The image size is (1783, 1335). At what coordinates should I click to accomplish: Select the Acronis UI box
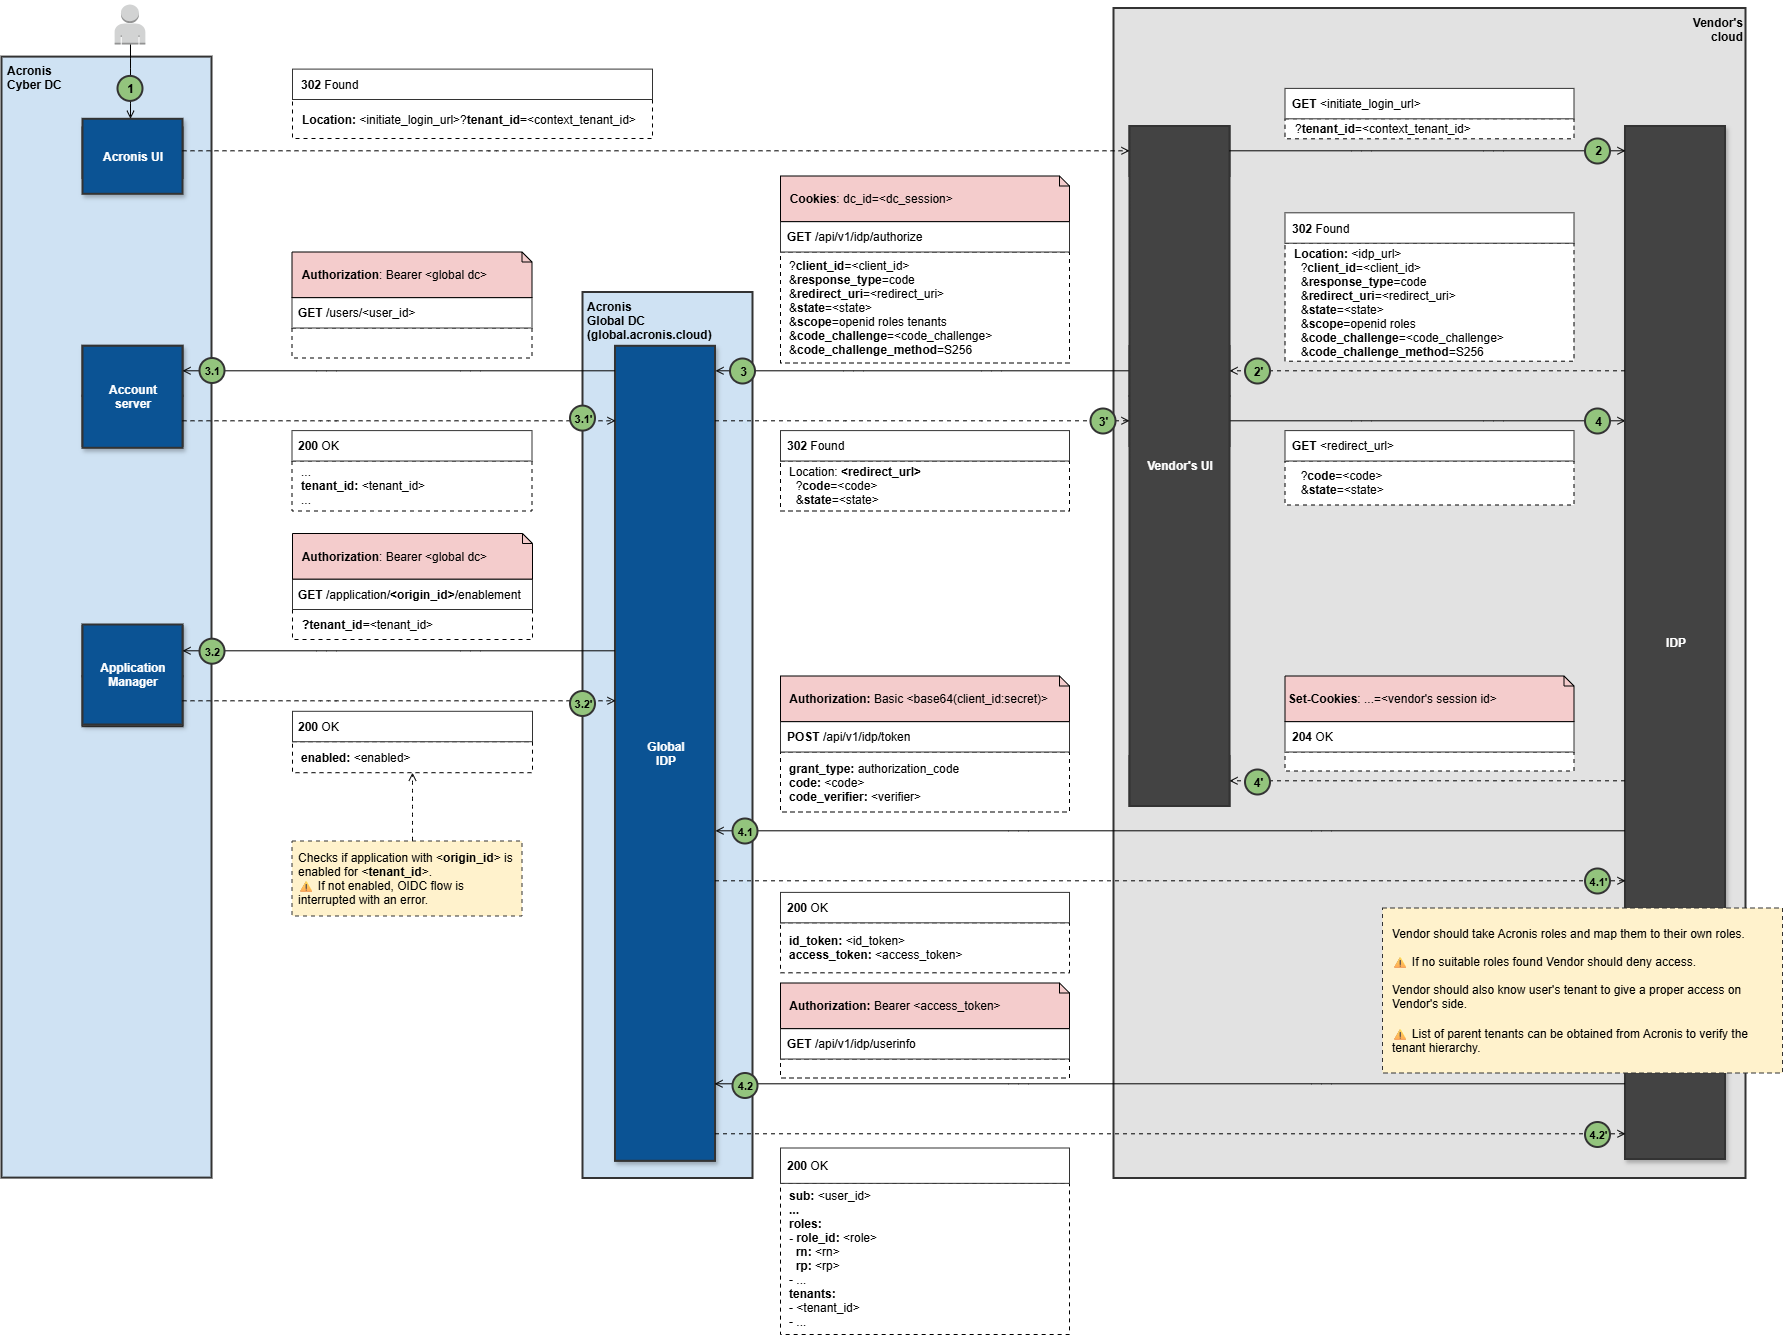tap(132, 157)
